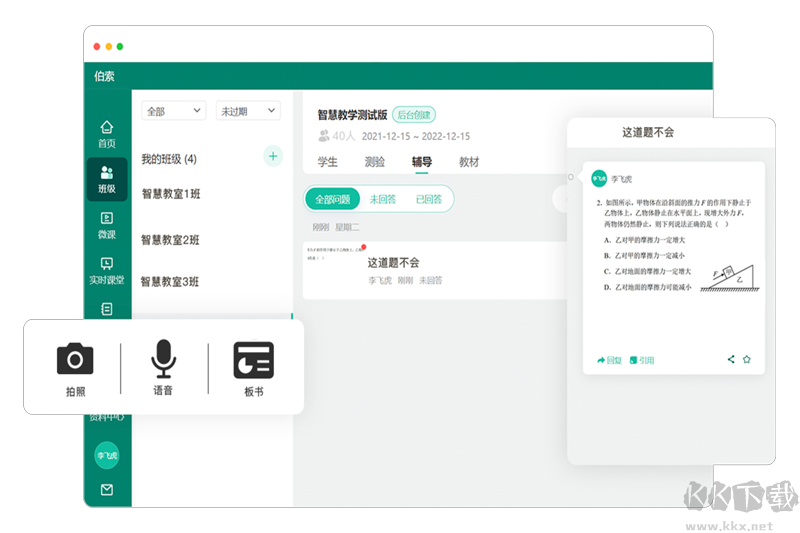
Task: Switch to the 测验 tab
Action: tap(374, 162)
